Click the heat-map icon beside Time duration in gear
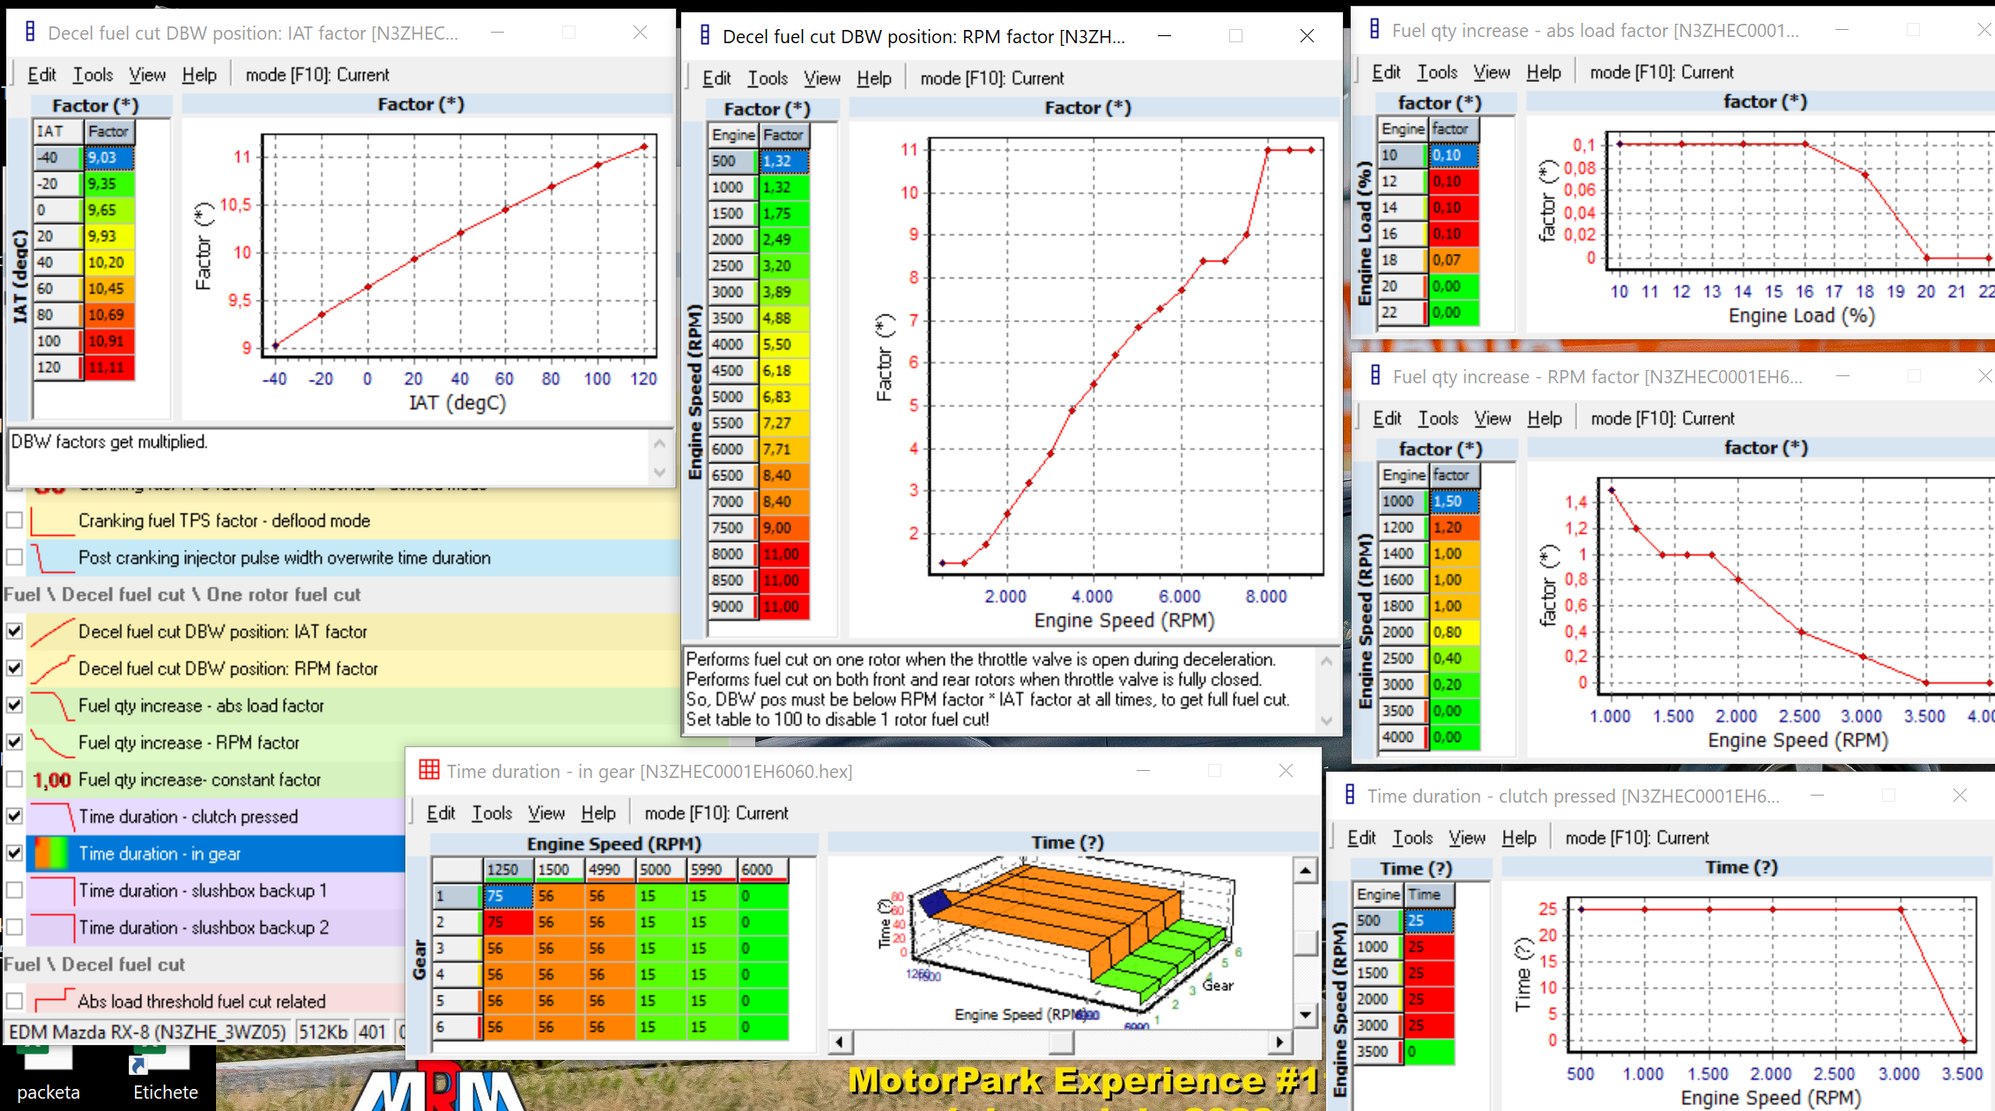1995x1111 pixels. pos(52,854)
